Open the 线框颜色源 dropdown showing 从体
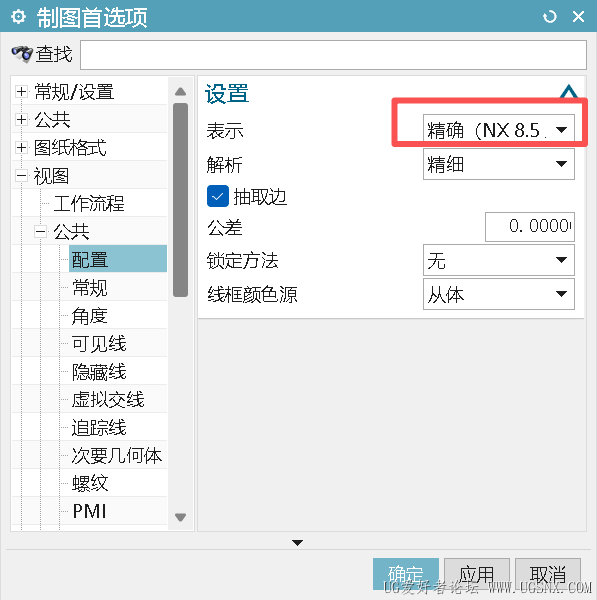This screenshot has height=600, width=597. 499,294
